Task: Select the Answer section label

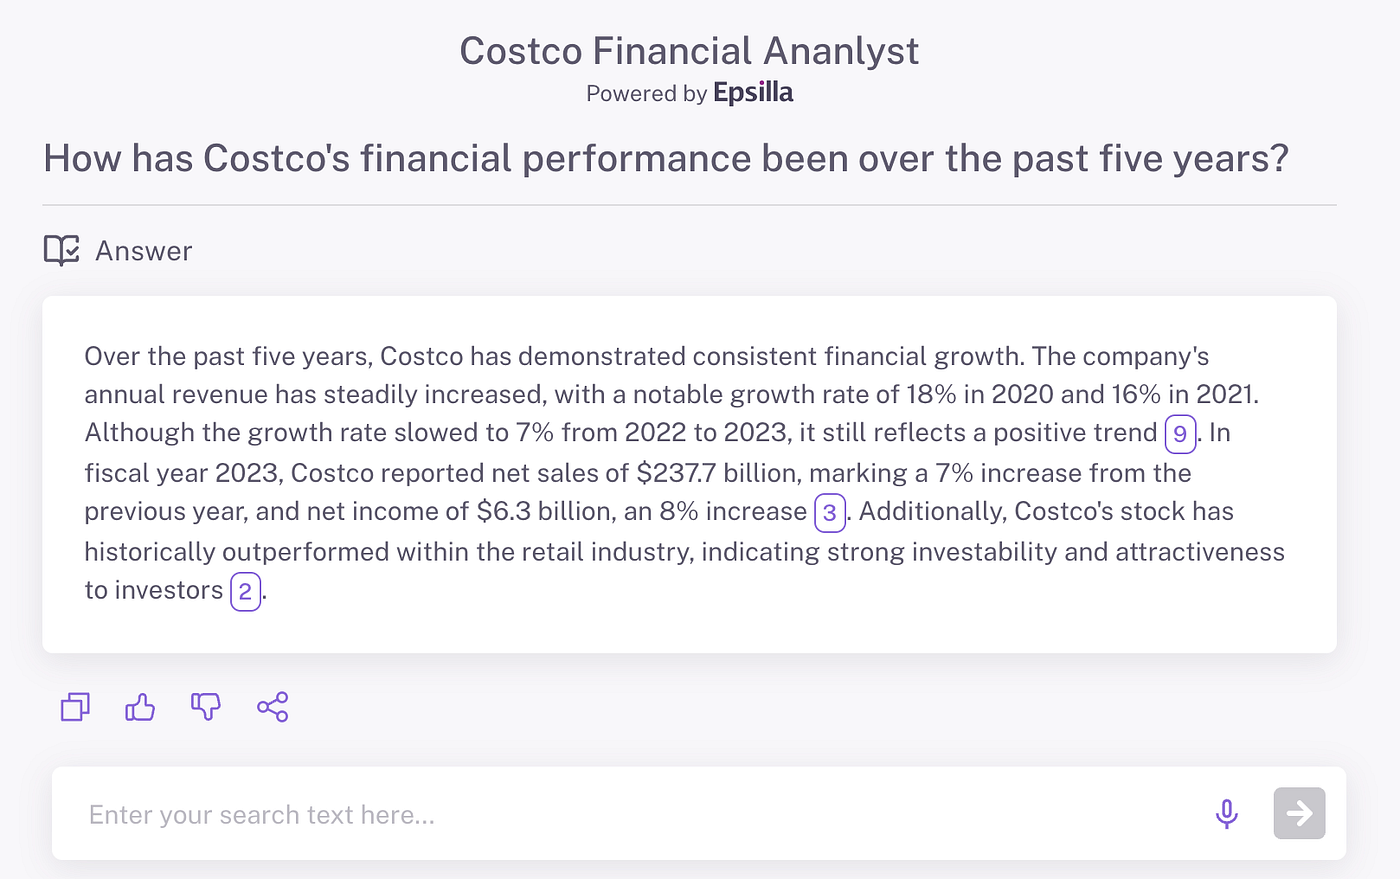Action: click(143, 251)
